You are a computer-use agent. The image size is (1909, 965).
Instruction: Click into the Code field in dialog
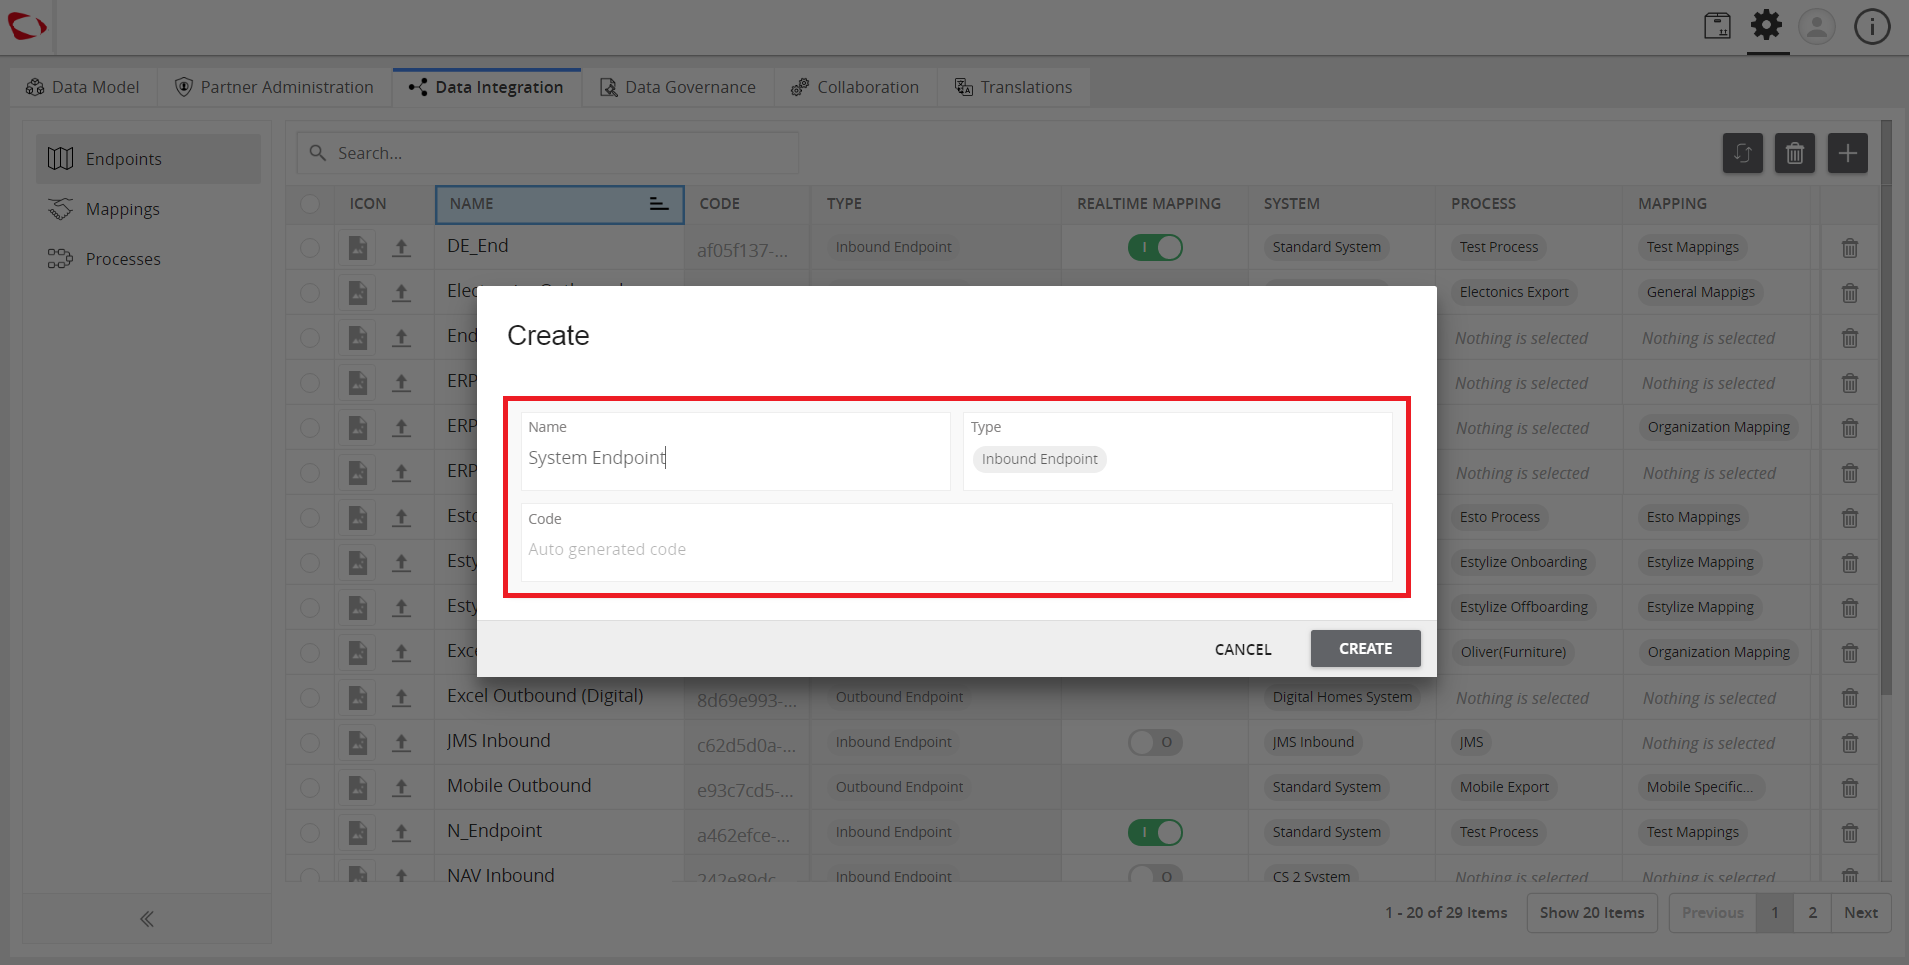(x=956, y=543)
